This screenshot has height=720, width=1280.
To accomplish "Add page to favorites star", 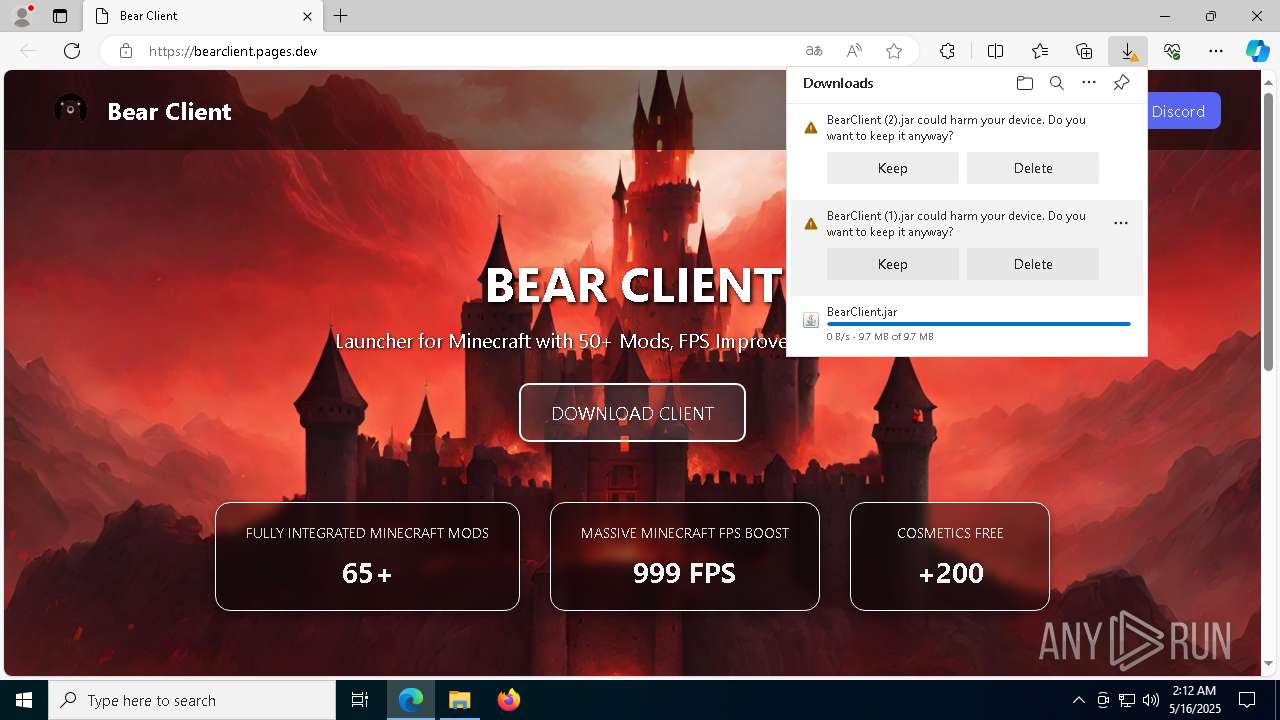I will click(x=894, y=51).
